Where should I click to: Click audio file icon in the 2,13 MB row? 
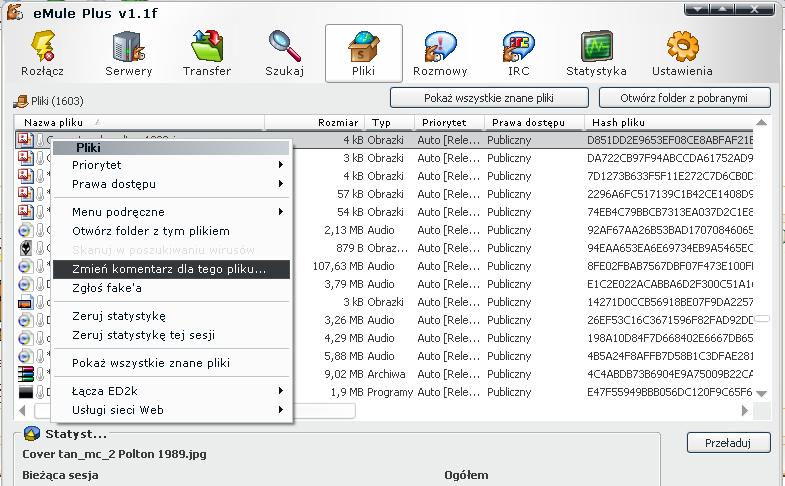tap(25, 230)
